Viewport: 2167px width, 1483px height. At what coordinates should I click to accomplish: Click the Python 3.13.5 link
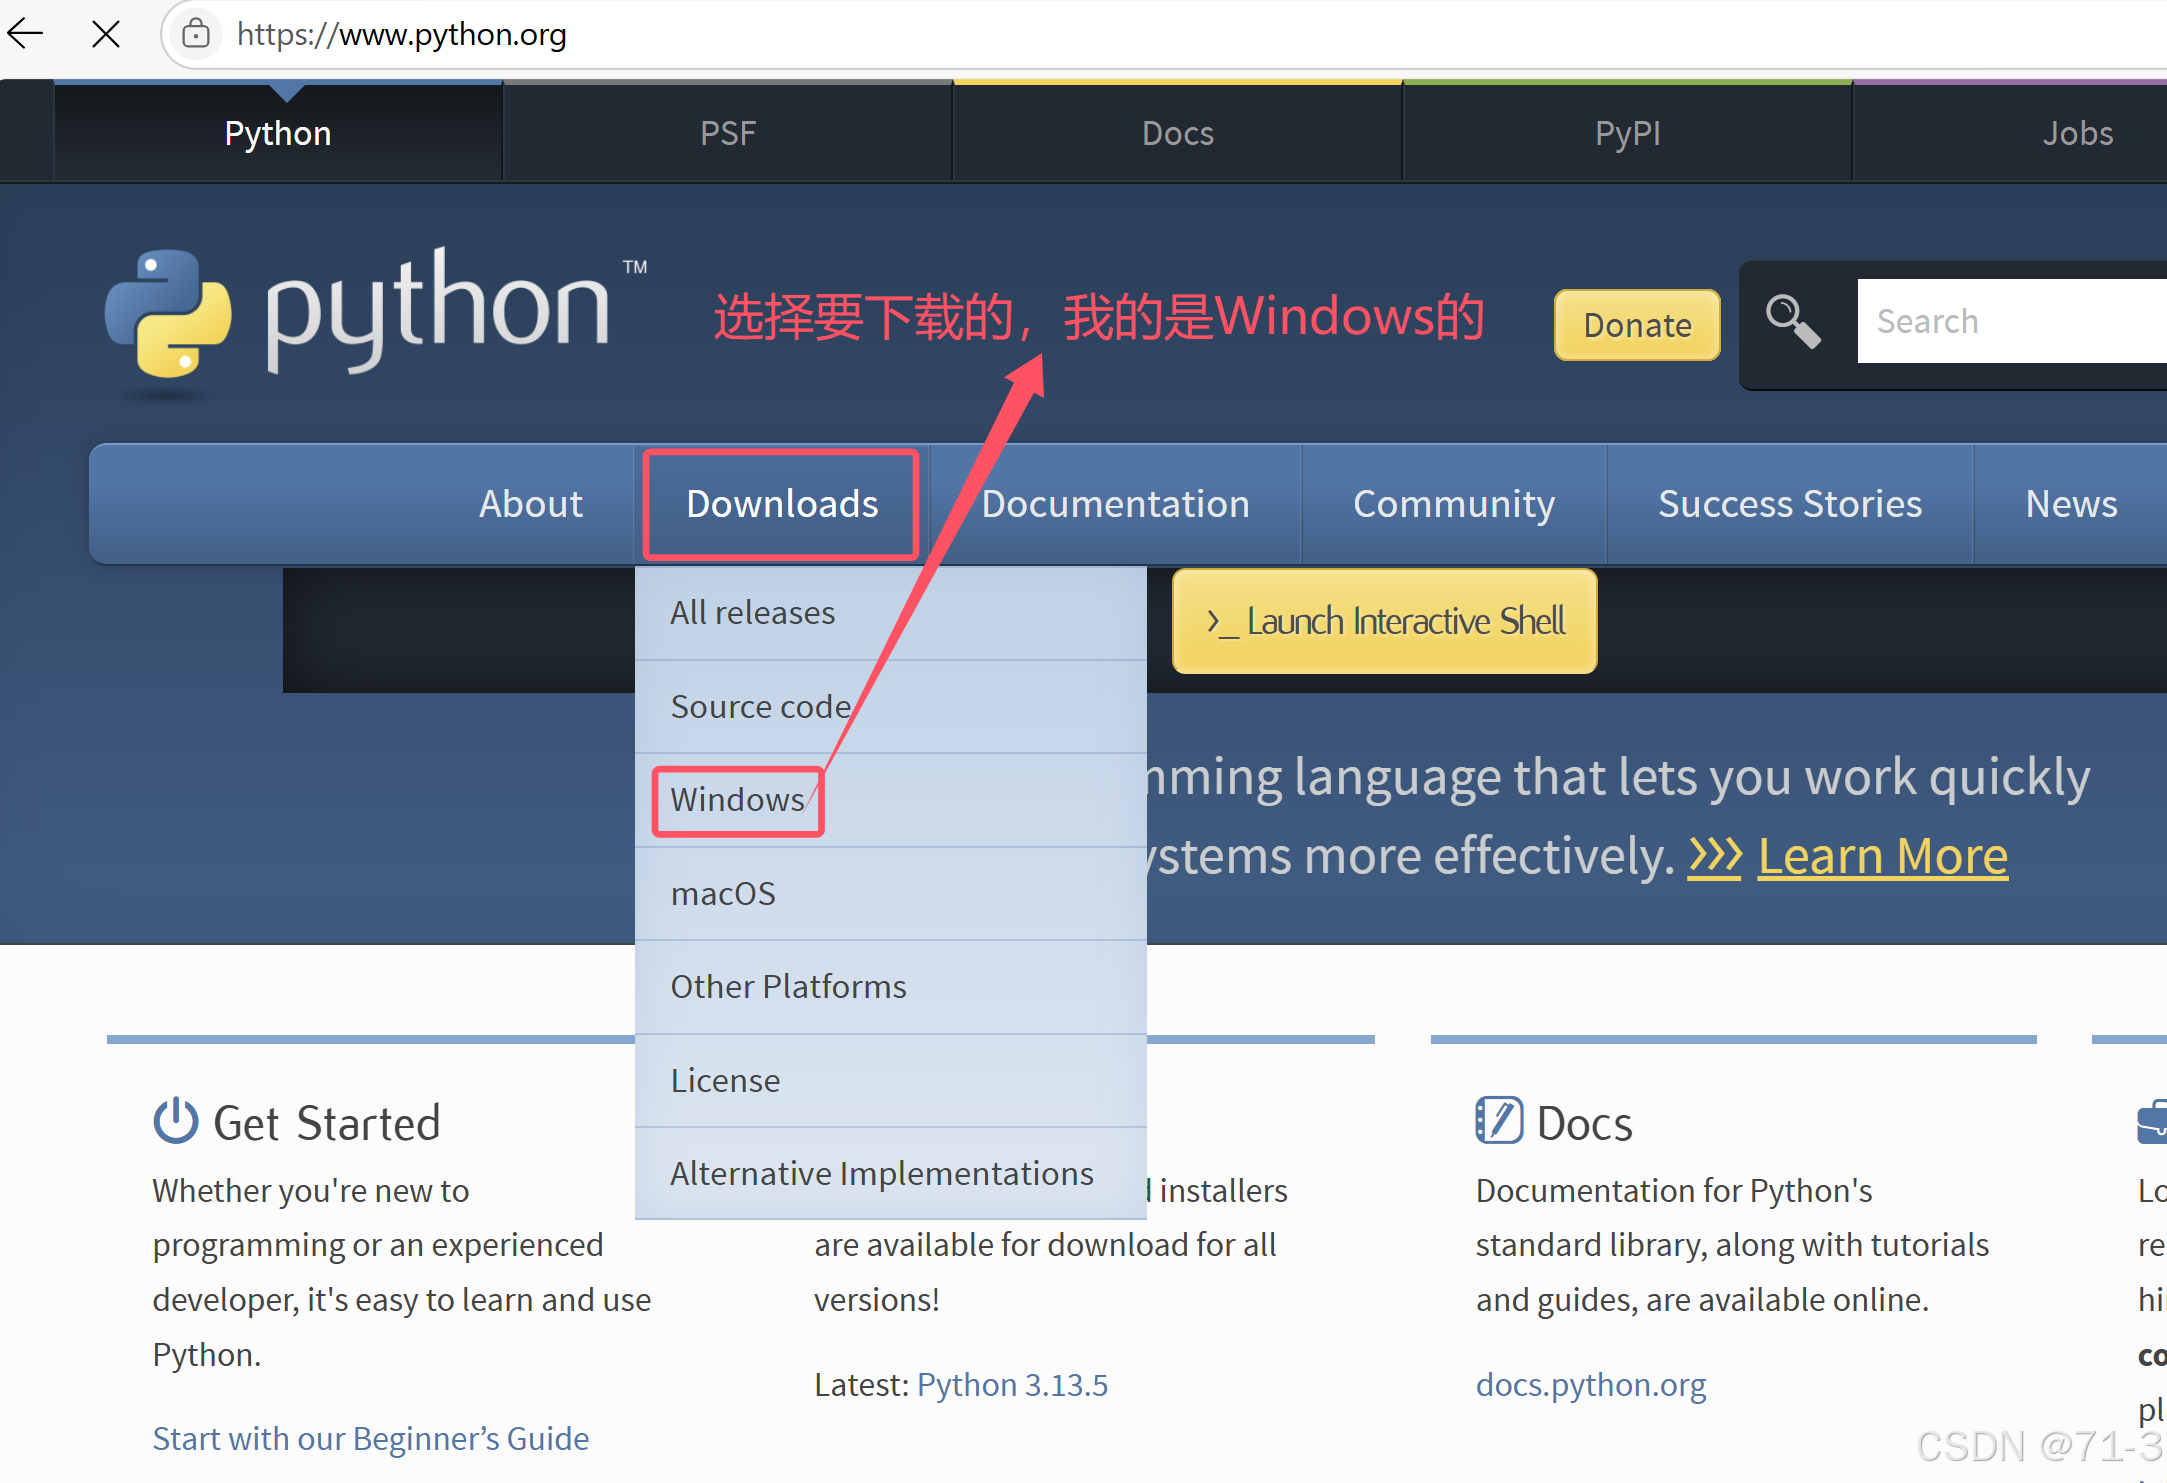[1012, 1385]
